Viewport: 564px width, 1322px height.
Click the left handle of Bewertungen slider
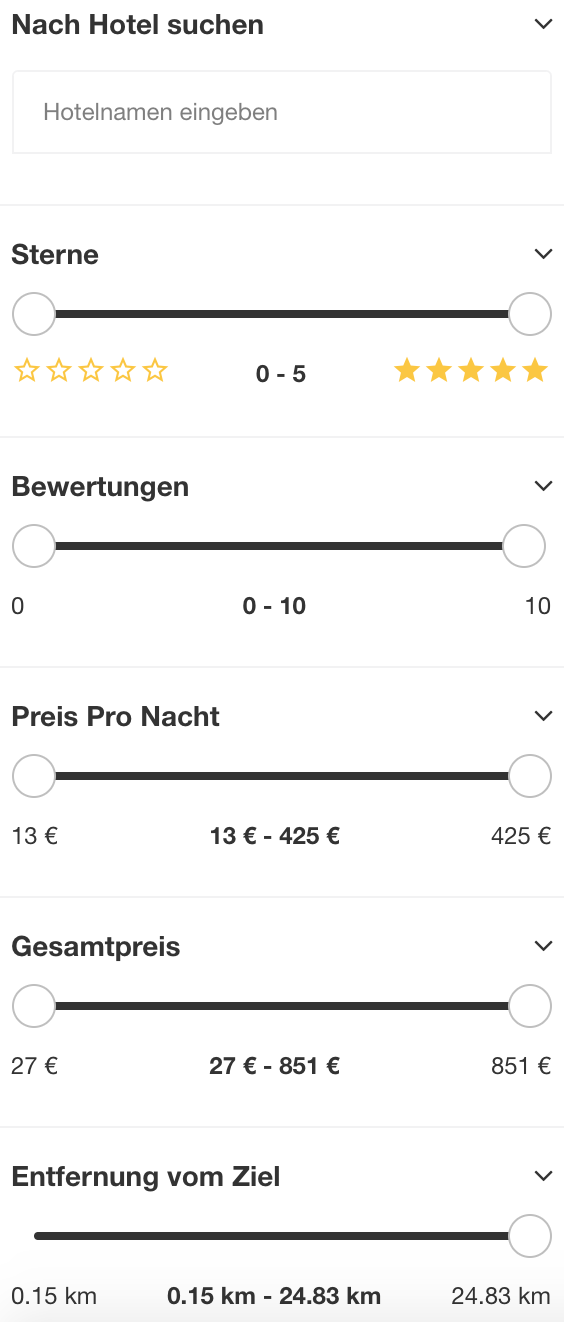click(34, 546)
